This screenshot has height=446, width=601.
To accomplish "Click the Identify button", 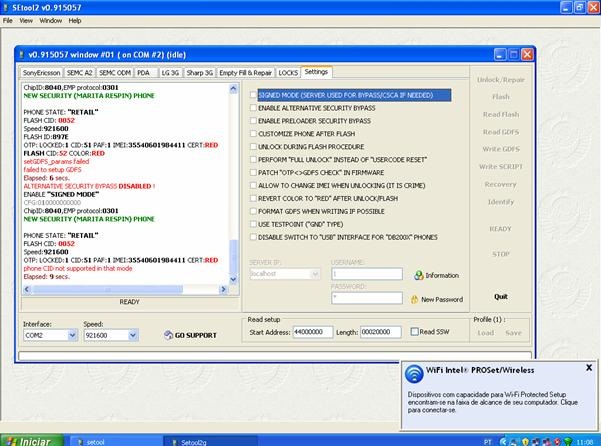I will [501, 202].
